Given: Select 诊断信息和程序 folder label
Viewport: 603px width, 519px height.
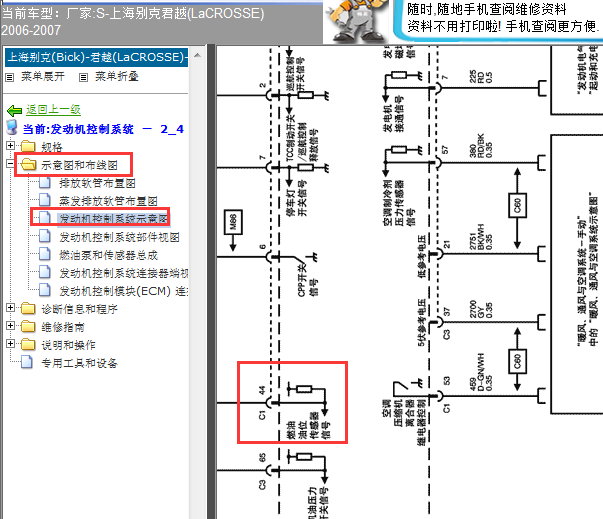Looking at the screenshot, I should click(80, 309).
